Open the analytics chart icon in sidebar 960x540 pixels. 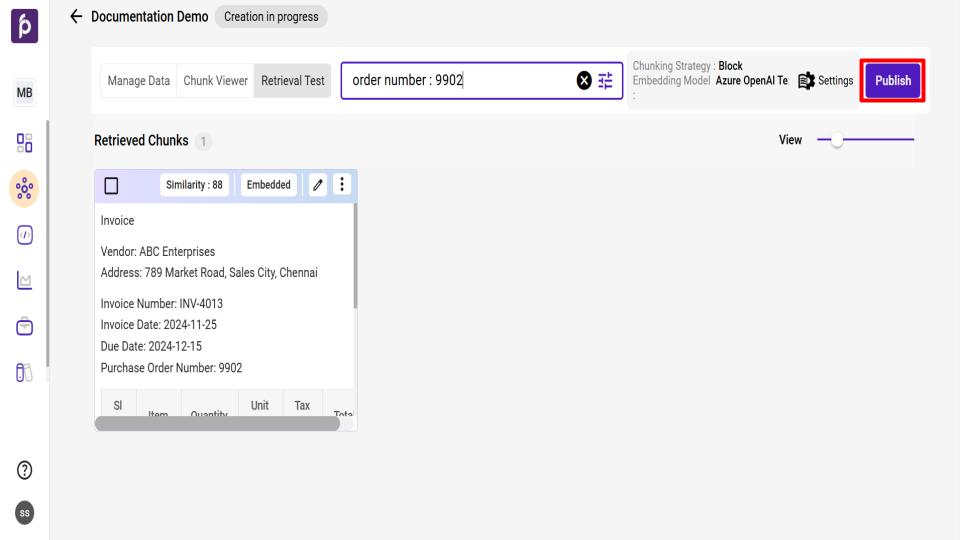click(24, 281)
